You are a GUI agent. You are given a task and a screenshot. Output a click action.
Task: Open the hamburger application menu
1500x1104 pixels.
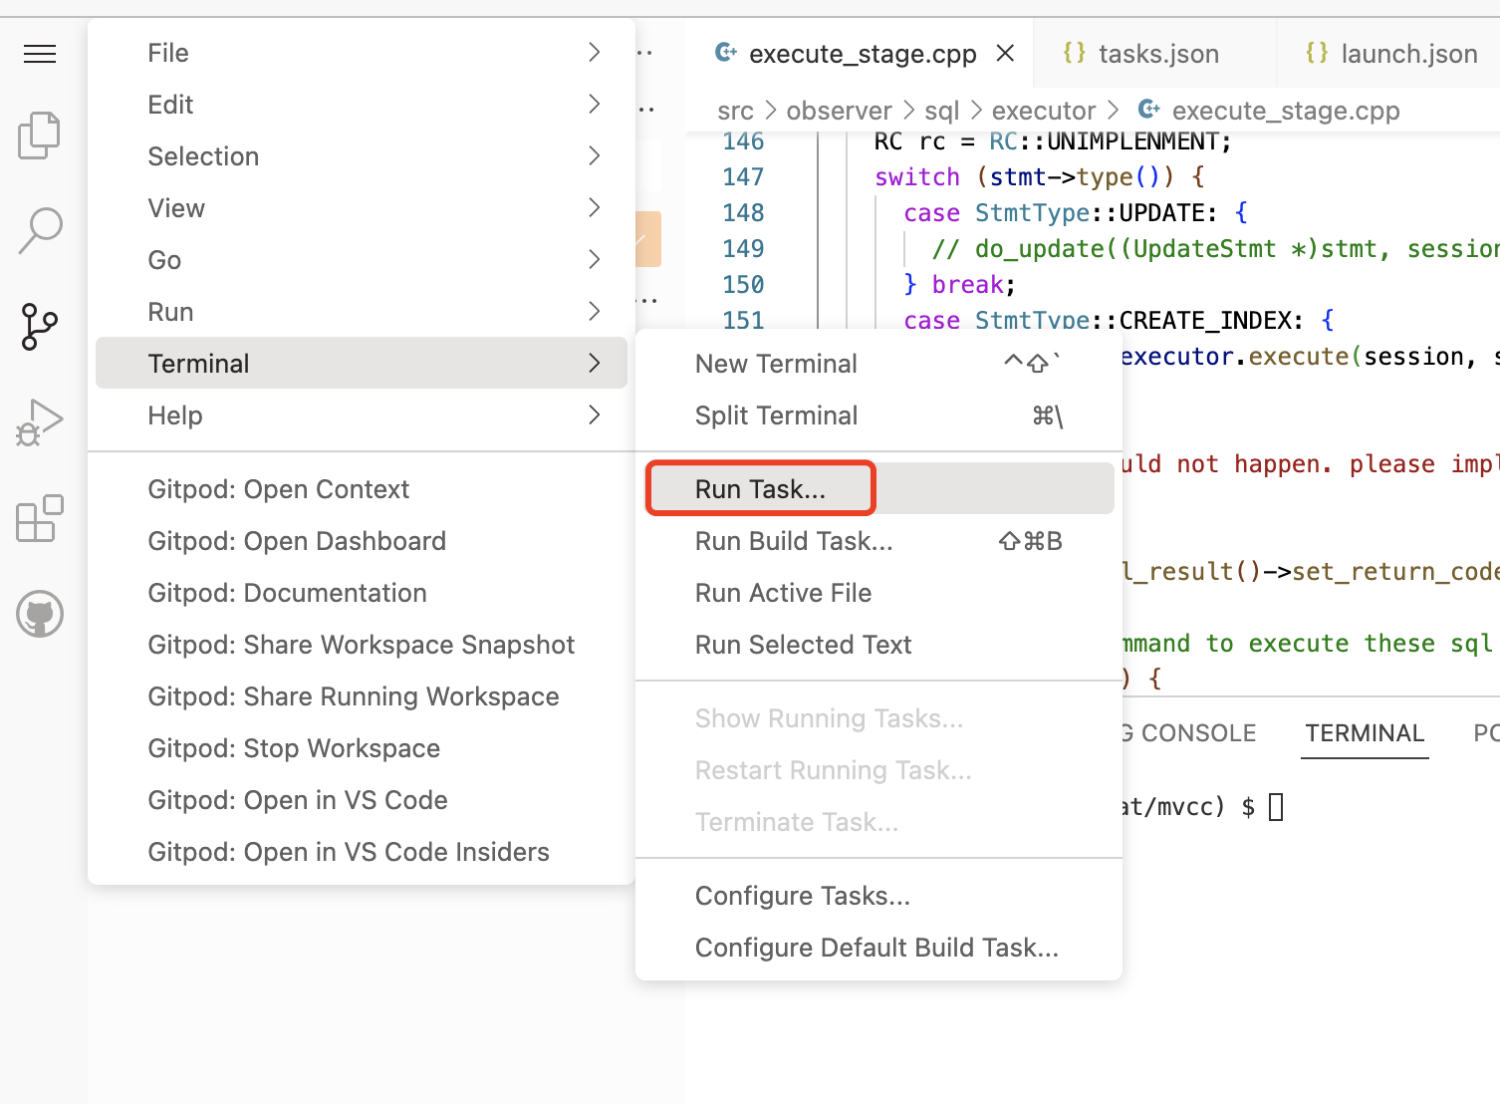tap(40, 54)
